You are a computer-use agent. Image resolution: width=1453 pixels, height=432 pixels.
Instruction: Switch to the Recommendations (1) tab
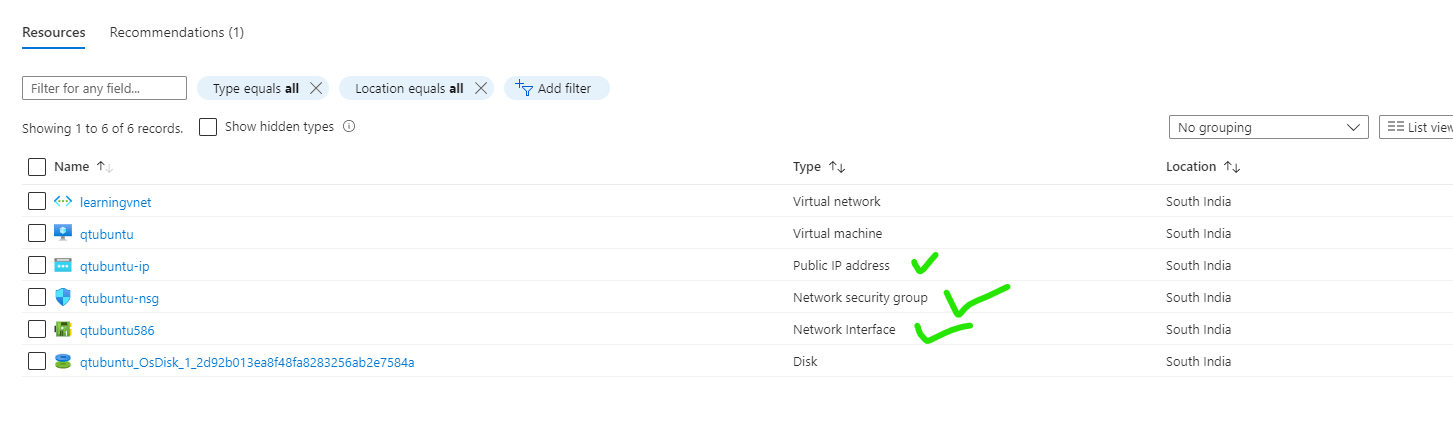(x=177, y=32)
